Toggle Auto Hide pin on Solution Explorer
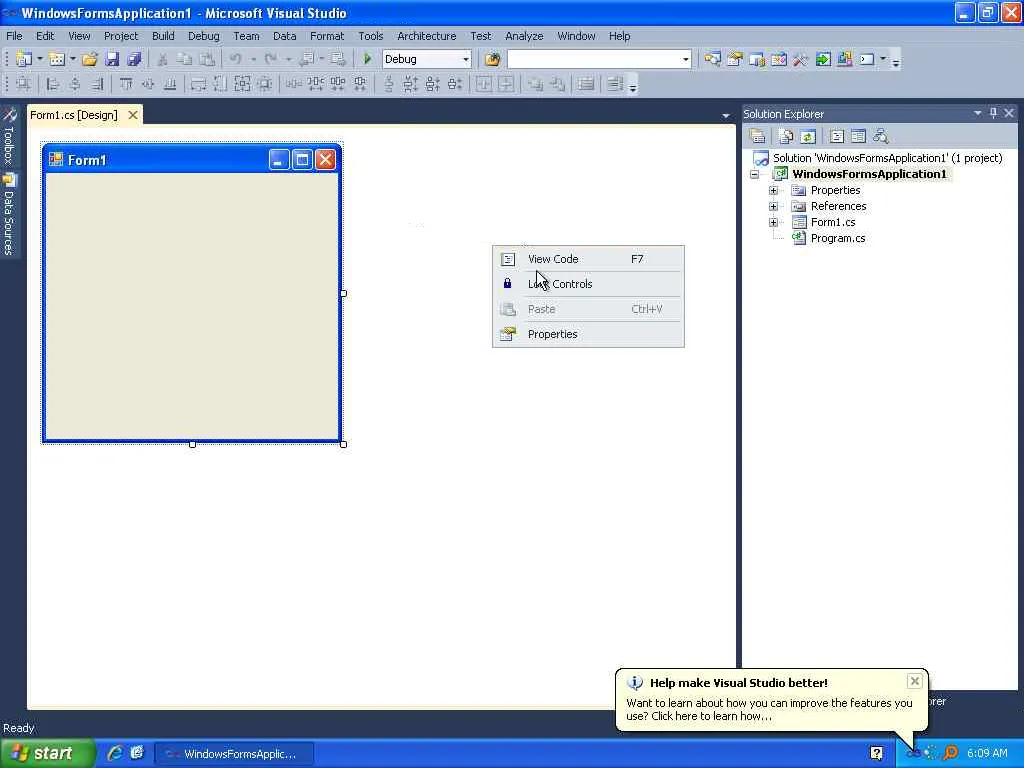The height and width of the screenshot is (768, 1024). point(993,113)
